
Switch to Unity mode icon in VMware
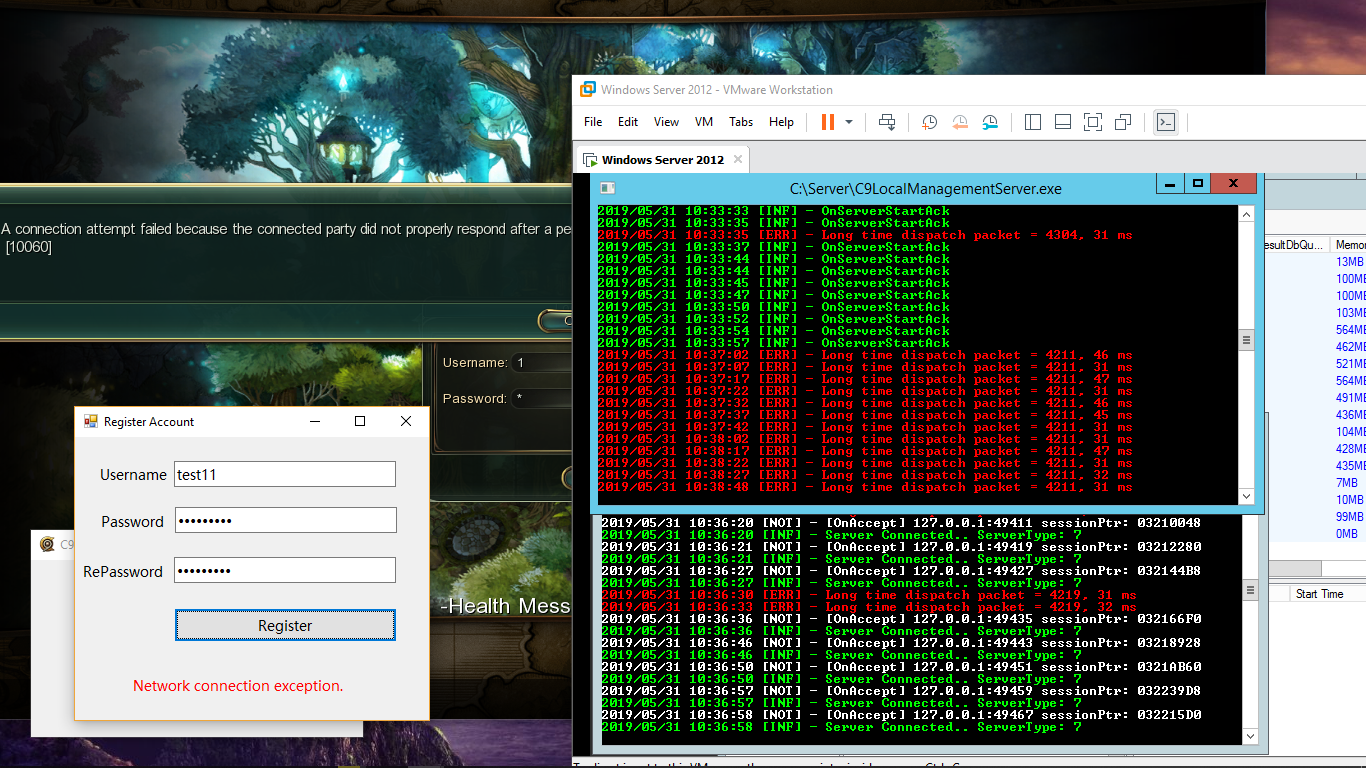[x=1123, y=122]
